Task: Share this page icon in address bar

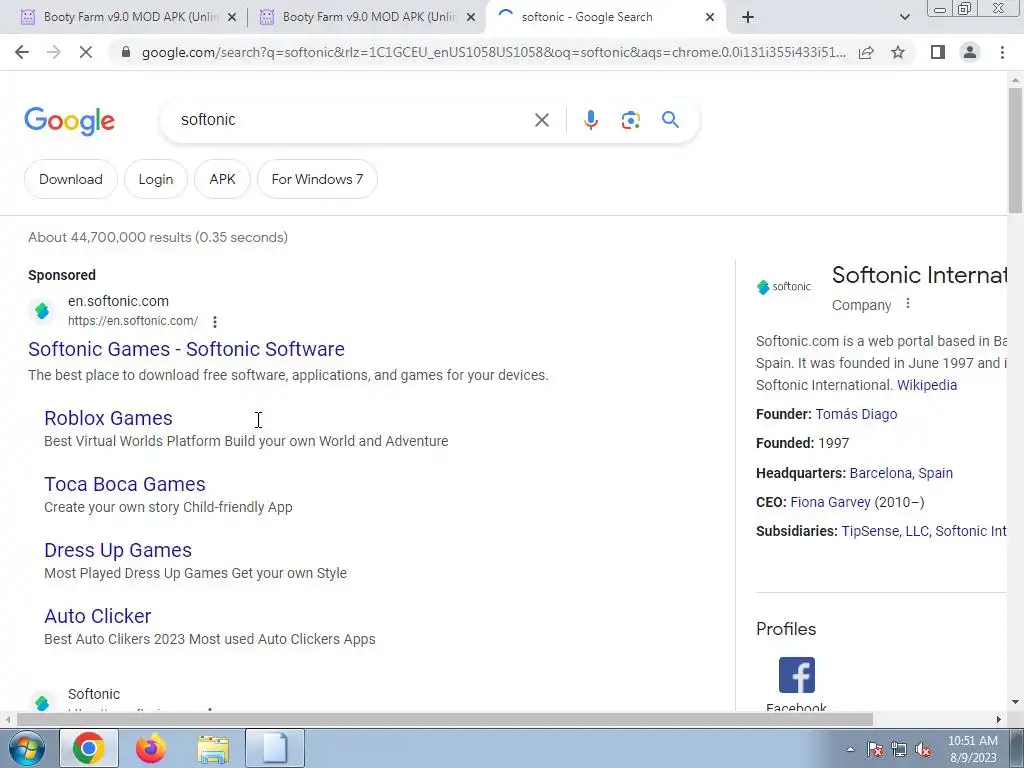Action: (x=866, y=52)
